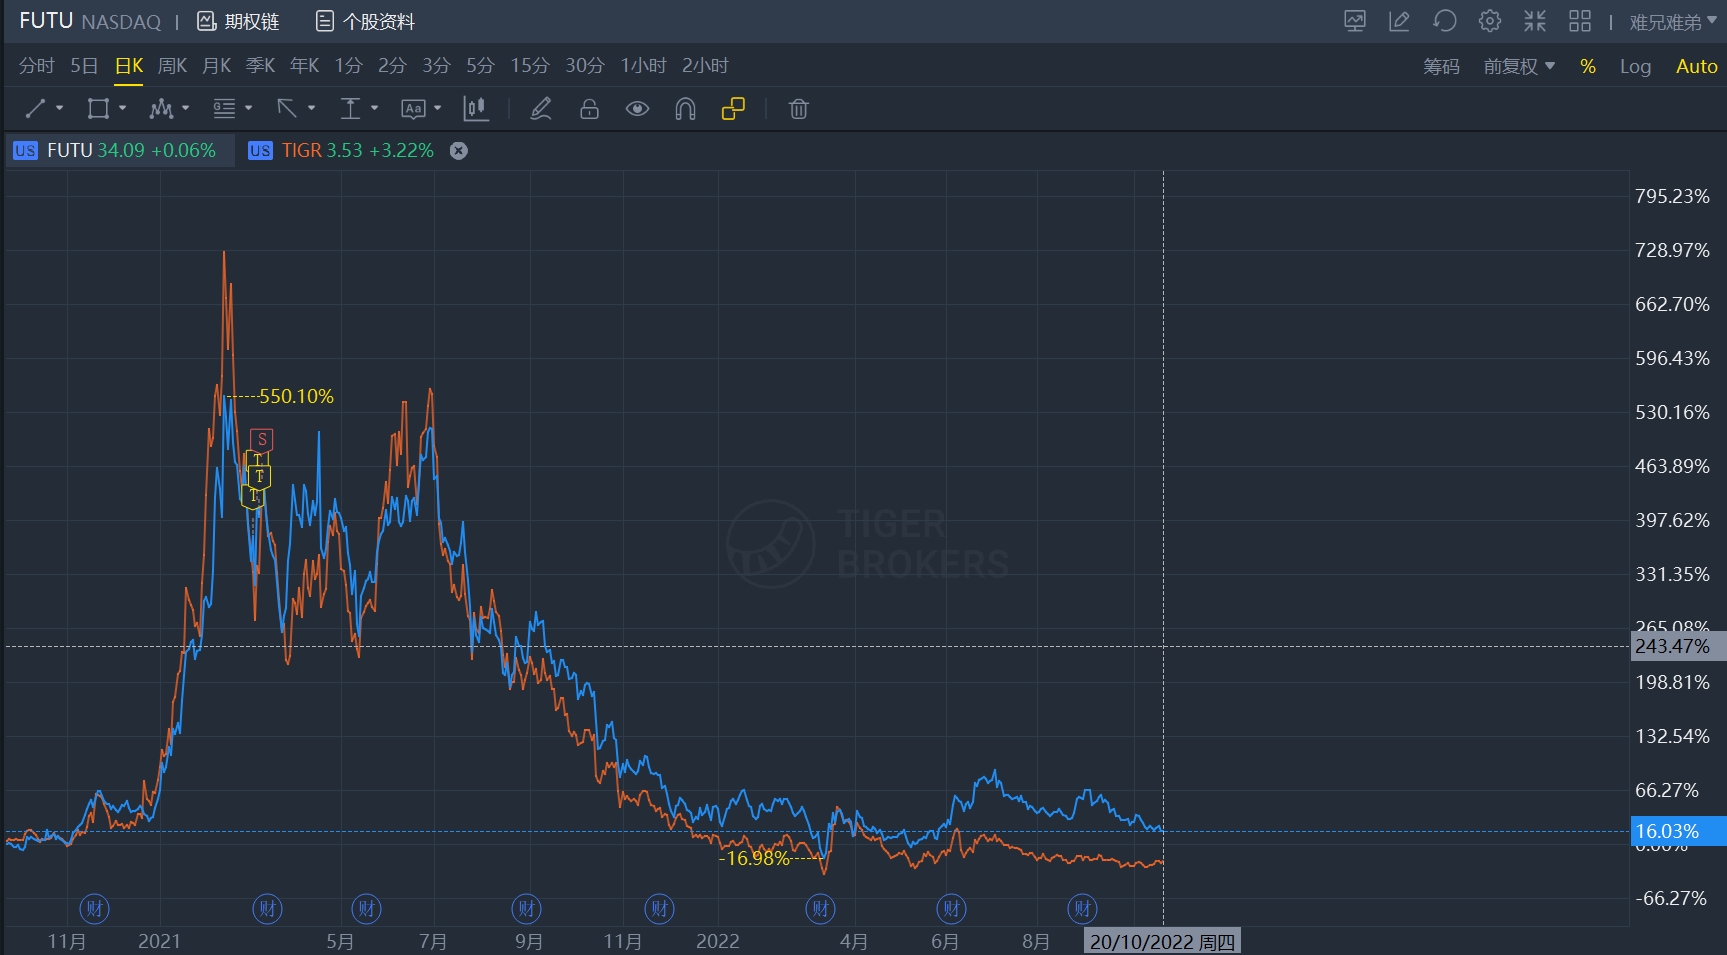Screen dimensions: 1727x955
Task: Open the 前复权 adjustment dropdown
Action: pyautogui.click(x=1519, y=66)
